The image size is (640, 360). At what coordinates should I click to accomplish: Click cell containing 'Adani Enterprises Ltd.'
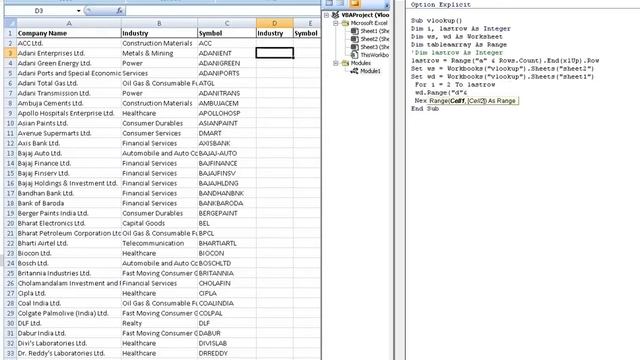coord(69,53)
